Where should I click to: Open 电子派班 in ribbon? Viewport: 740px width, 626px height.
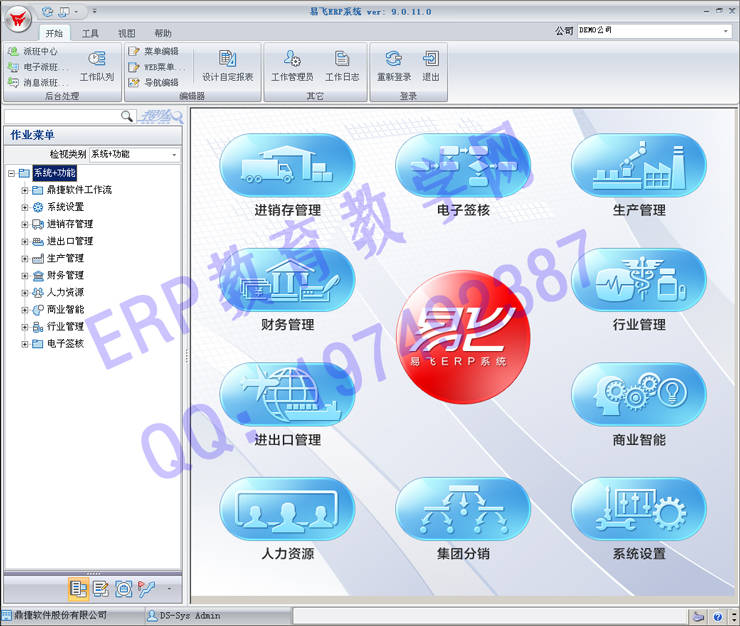tap(37, 67)
